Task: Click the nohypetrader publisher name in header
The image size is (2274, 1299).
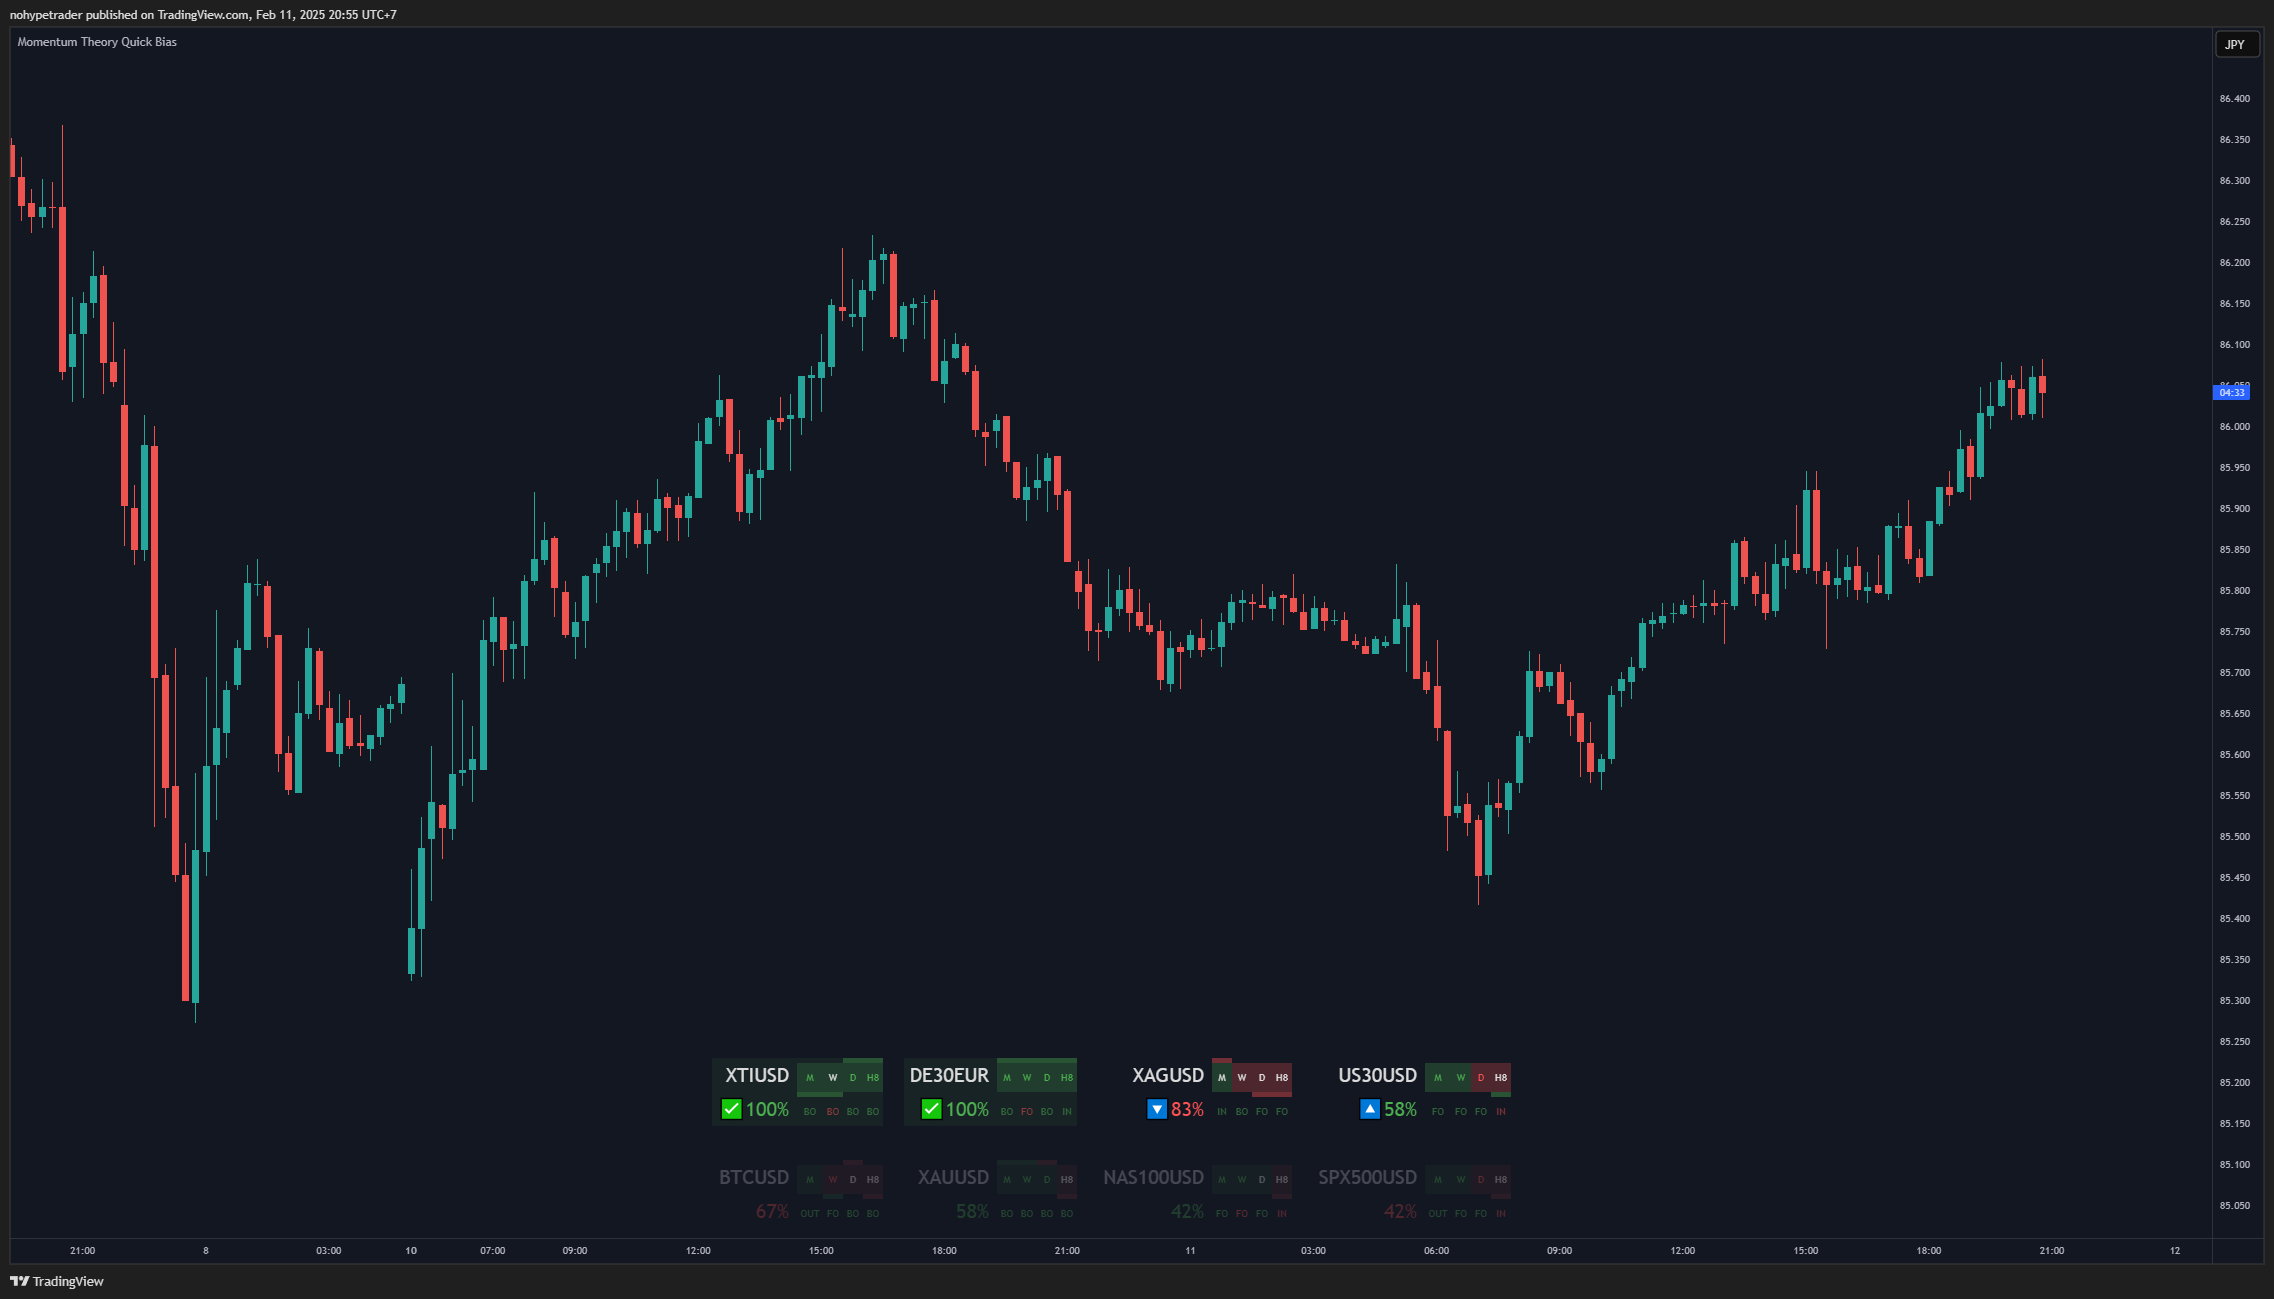Action: click(46, 15)
